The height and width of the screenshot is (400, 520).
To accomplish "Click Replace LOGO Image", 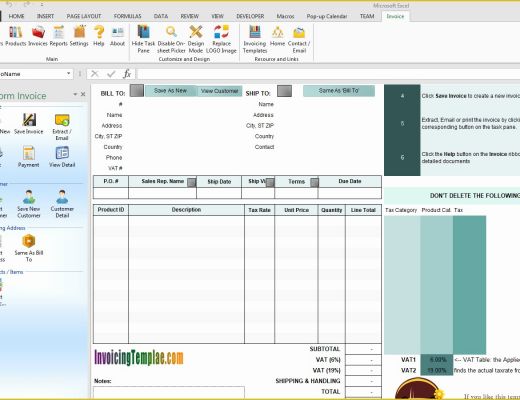I will point(221,39).
